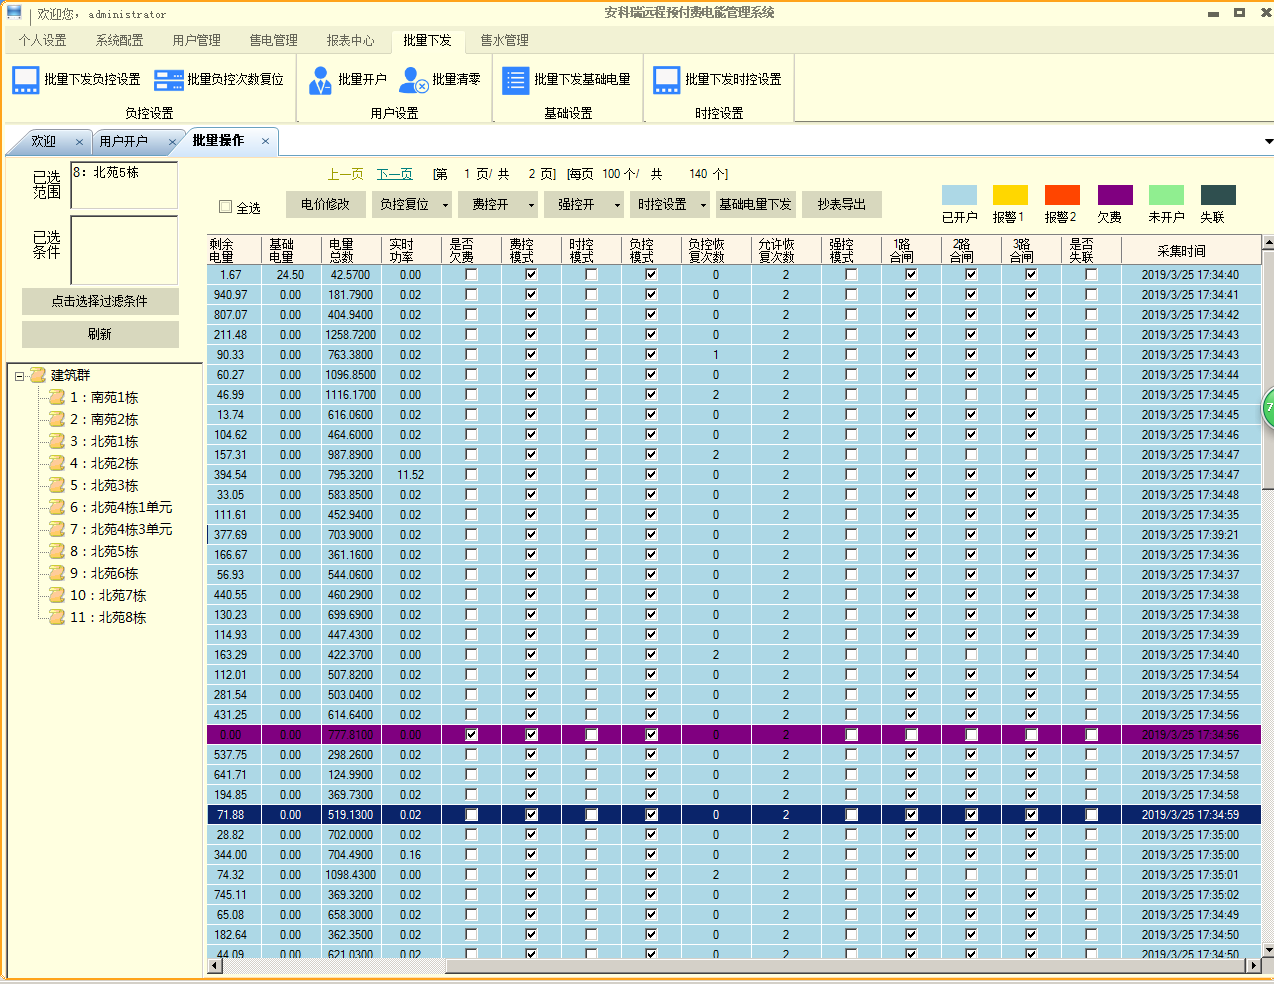Select tree node 11：北苑8栋
This screenshot has width=1274, height=984.
pyautogui.click(x=108, y=617)
